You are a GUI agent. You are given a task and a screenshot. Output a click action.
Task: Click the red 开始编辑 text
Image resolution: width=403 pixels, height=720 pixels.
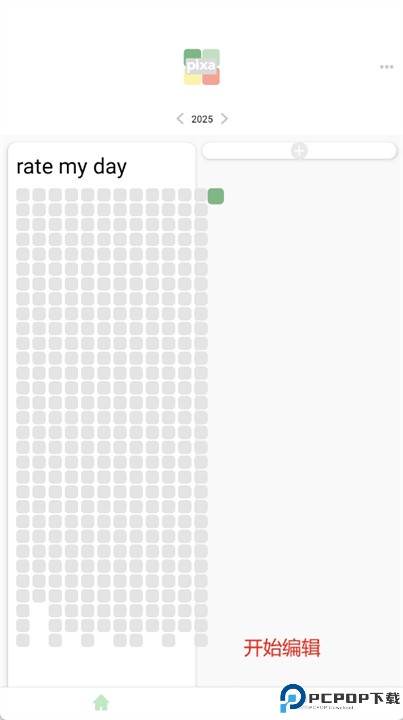coord(281,648)
